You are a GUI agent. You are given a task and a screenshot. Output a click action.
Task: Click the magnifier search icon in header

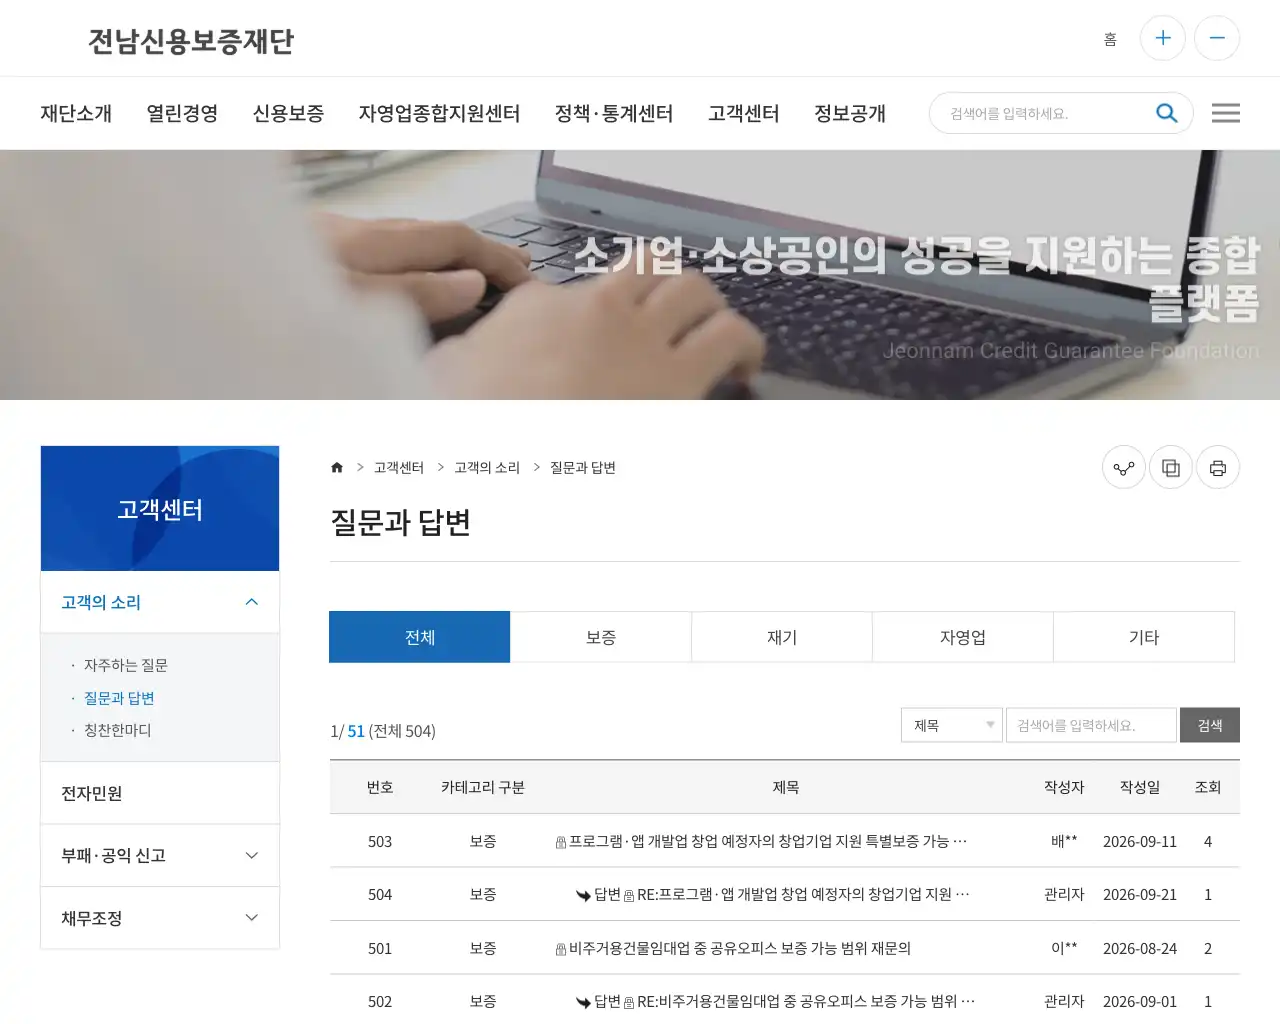coord(1166,113)
